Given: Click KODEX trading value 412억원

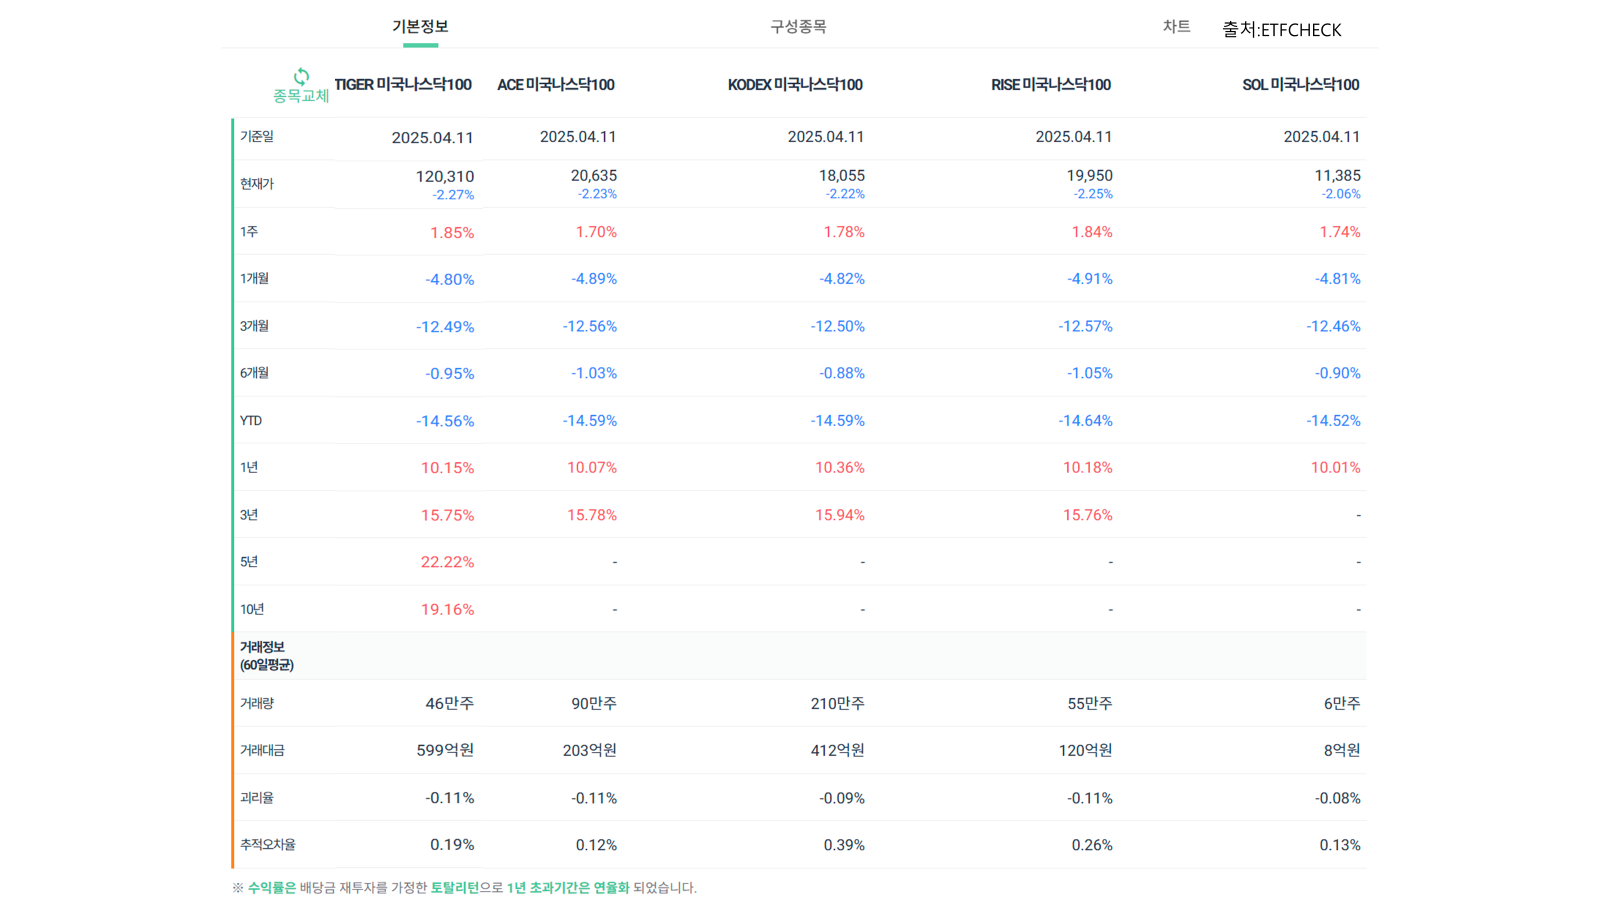Looking at the screenshot, I should coord(838,751).
